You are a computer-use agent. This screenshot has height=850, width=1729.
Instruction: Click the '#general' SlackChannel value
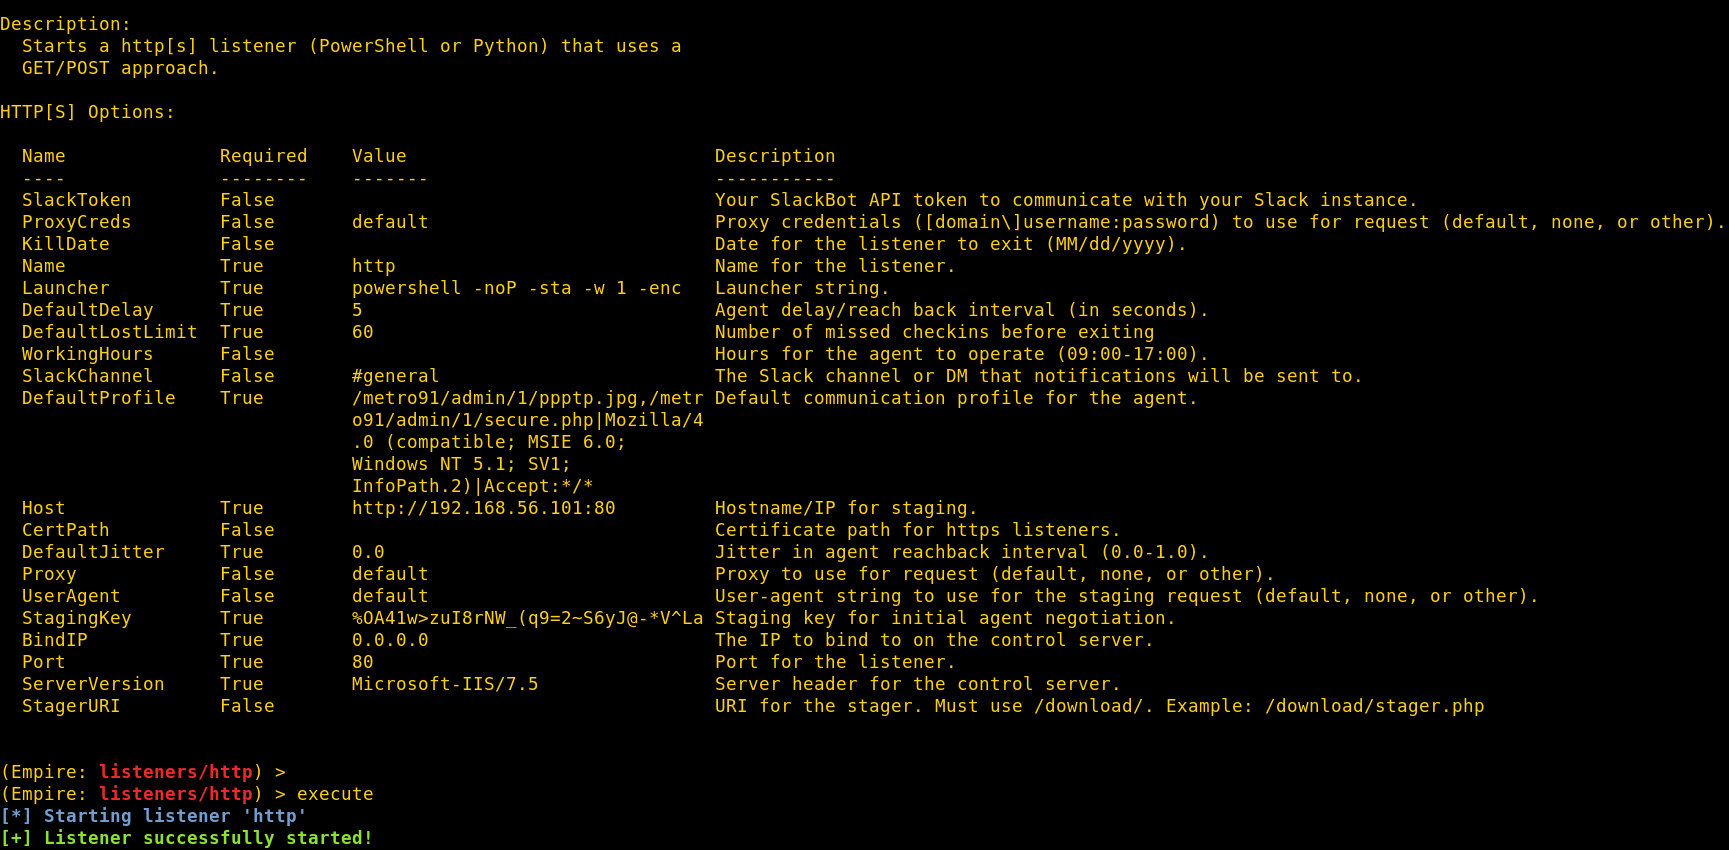[x=395, y=376]
